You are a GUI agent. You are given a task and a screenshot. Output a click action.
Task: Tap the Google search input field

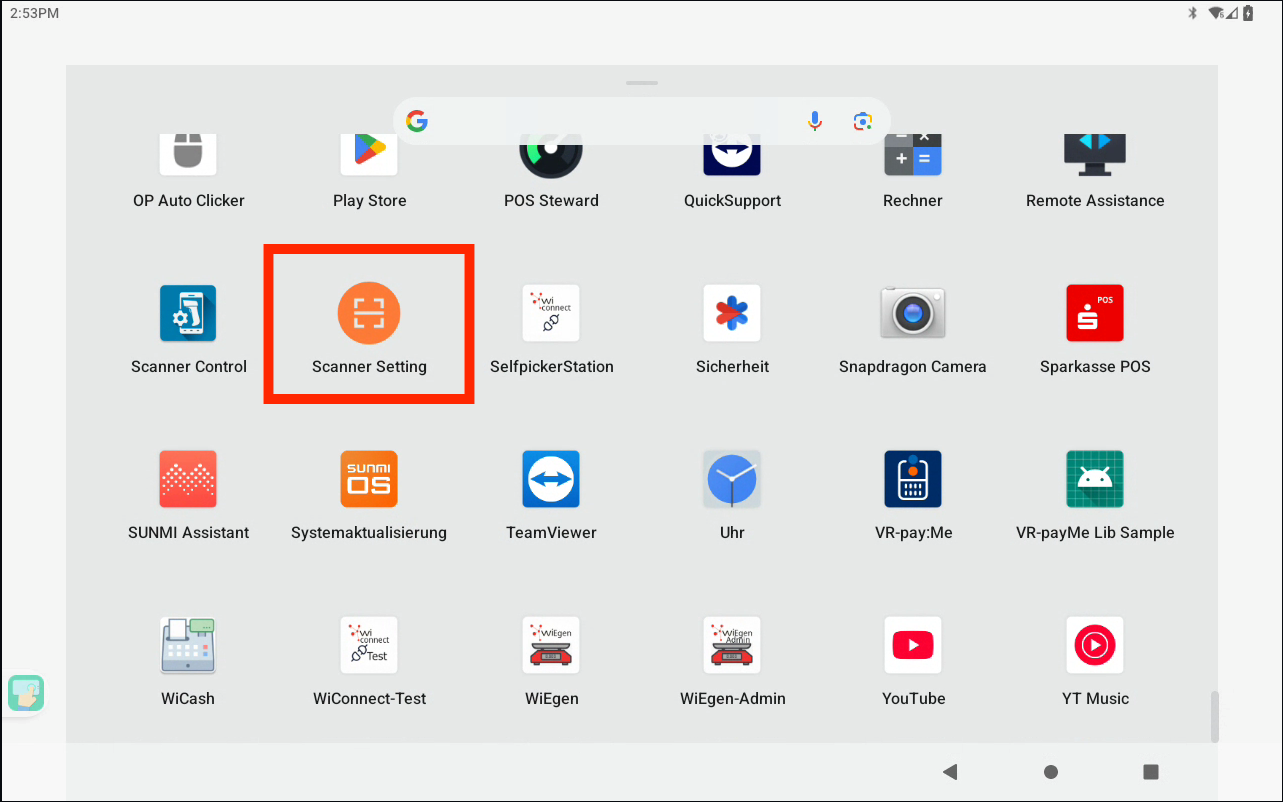642,121
